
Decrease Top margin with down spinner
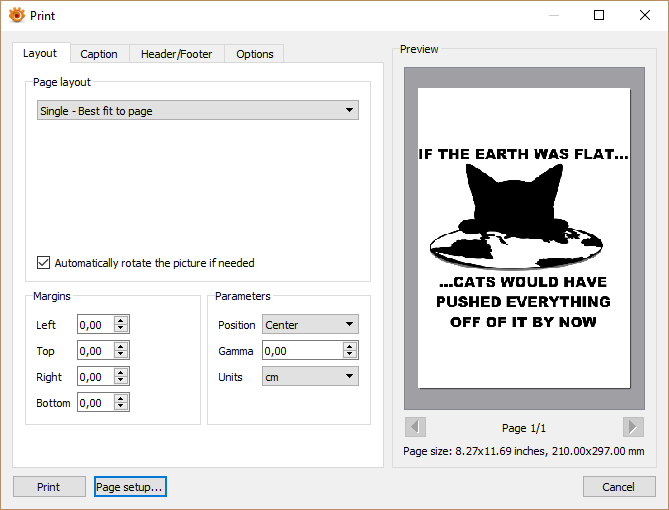click(121, 355)
